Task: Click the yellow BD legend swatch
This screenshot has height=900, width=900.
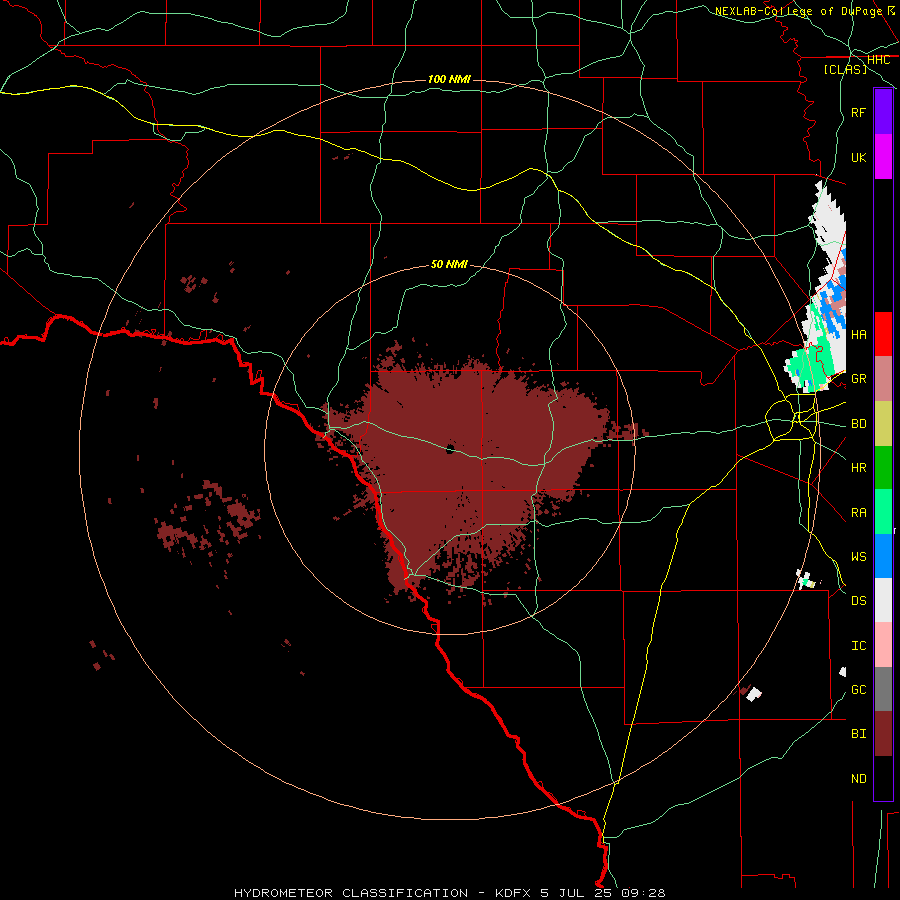Action: coord(883,424)
